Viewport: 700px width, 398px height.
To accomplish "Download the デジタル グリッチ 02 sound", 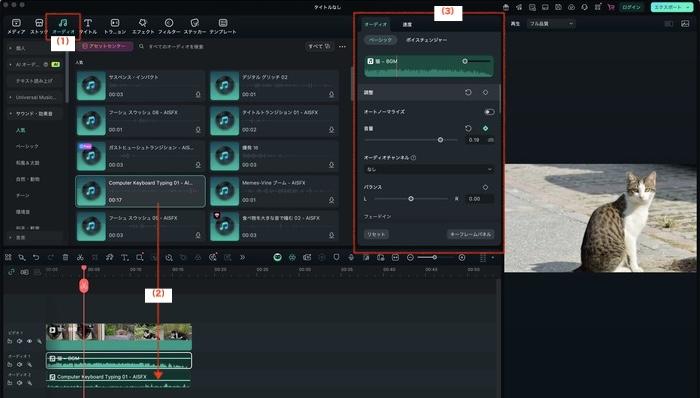I will (331, 95).
